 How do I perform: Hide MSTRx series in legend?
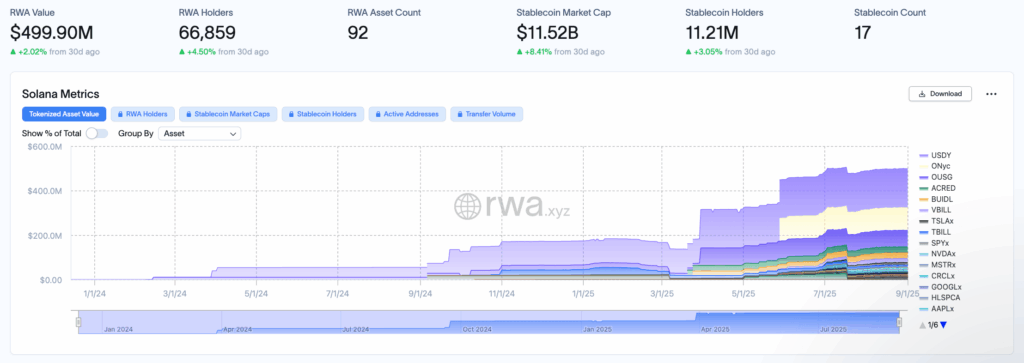(938, 265)
